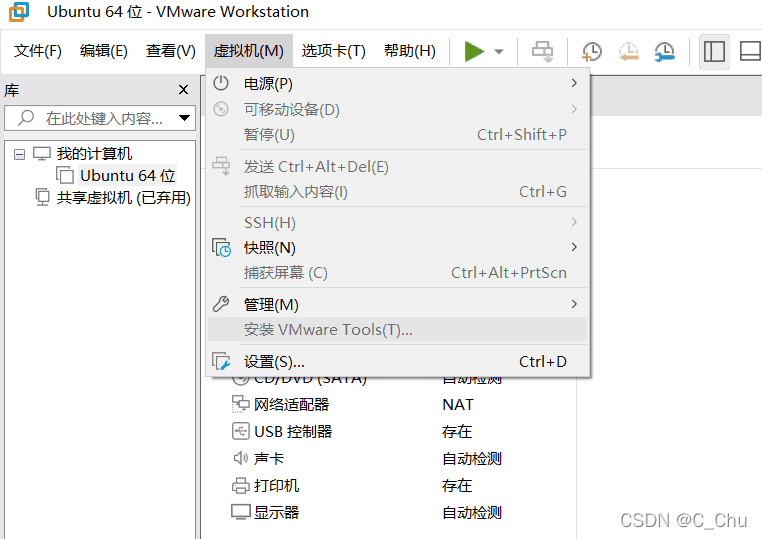Image resolution: width=762 pixels, height=539 pixels.
Task: Toggle the library sidebar view icon
Action: [714, 52]
